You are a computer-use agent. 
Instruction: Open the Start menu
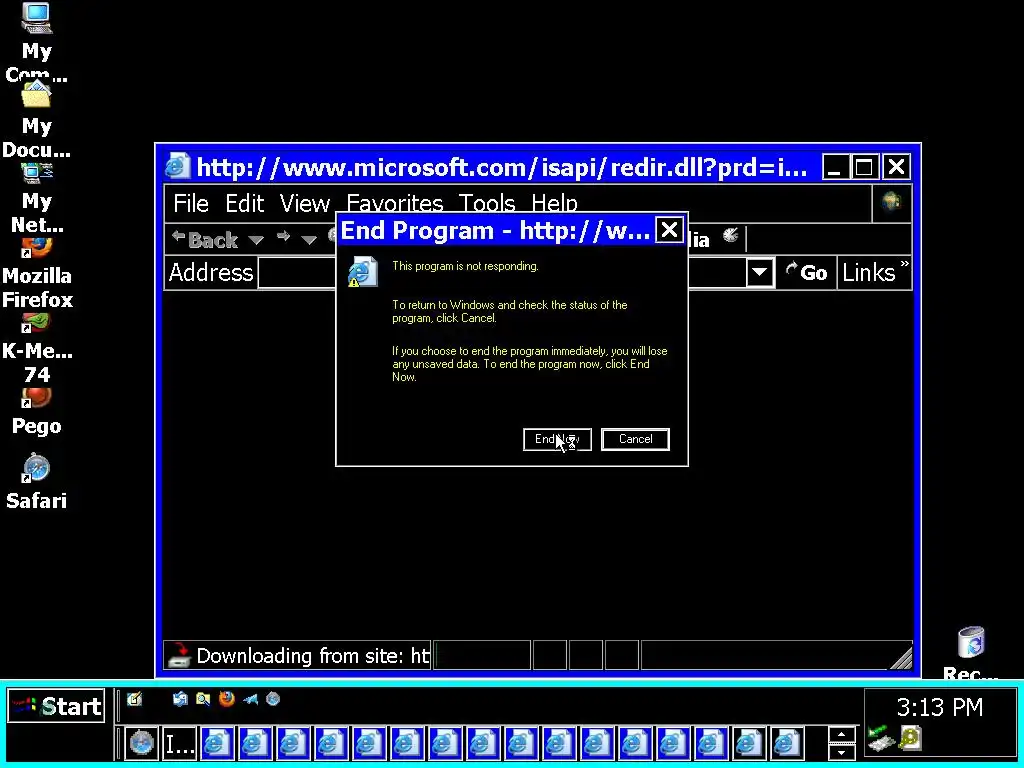click(x=56, y=706)
